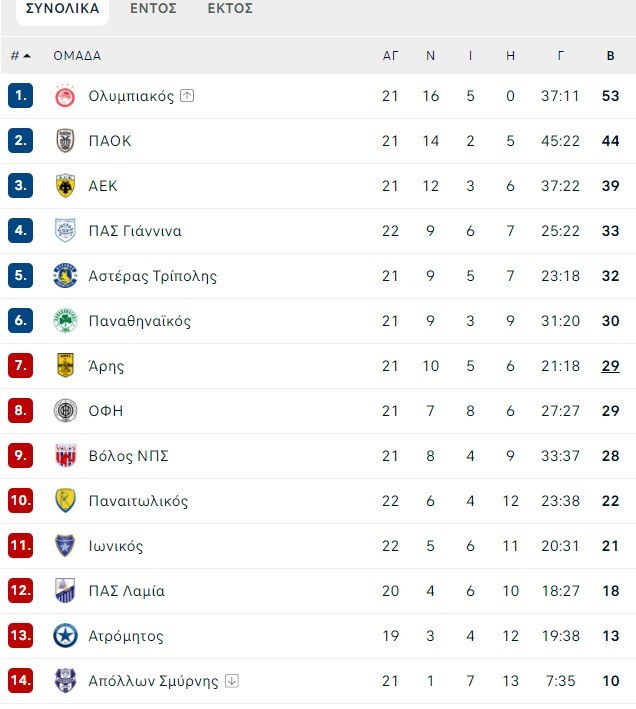Switch to the ΕΚΤΟΣ tab

point(230,9)
